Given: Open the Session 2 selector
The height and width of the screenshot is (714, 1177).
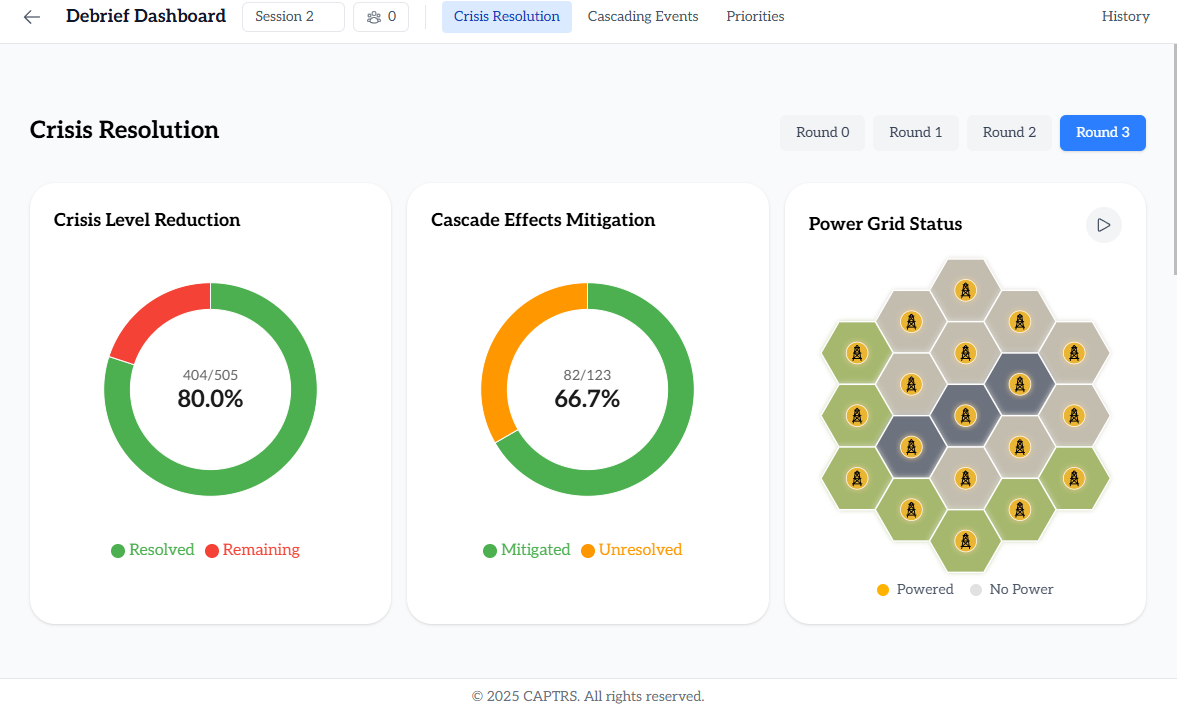Looking at the screenshot, I should (x=293, y=17).
